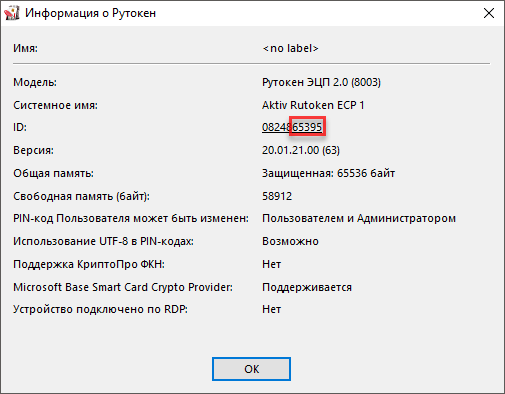The height and width of the screenshot is (394, 505).
Task: Click the label "Системное имя:"
Action: click(x=55, y=105)
